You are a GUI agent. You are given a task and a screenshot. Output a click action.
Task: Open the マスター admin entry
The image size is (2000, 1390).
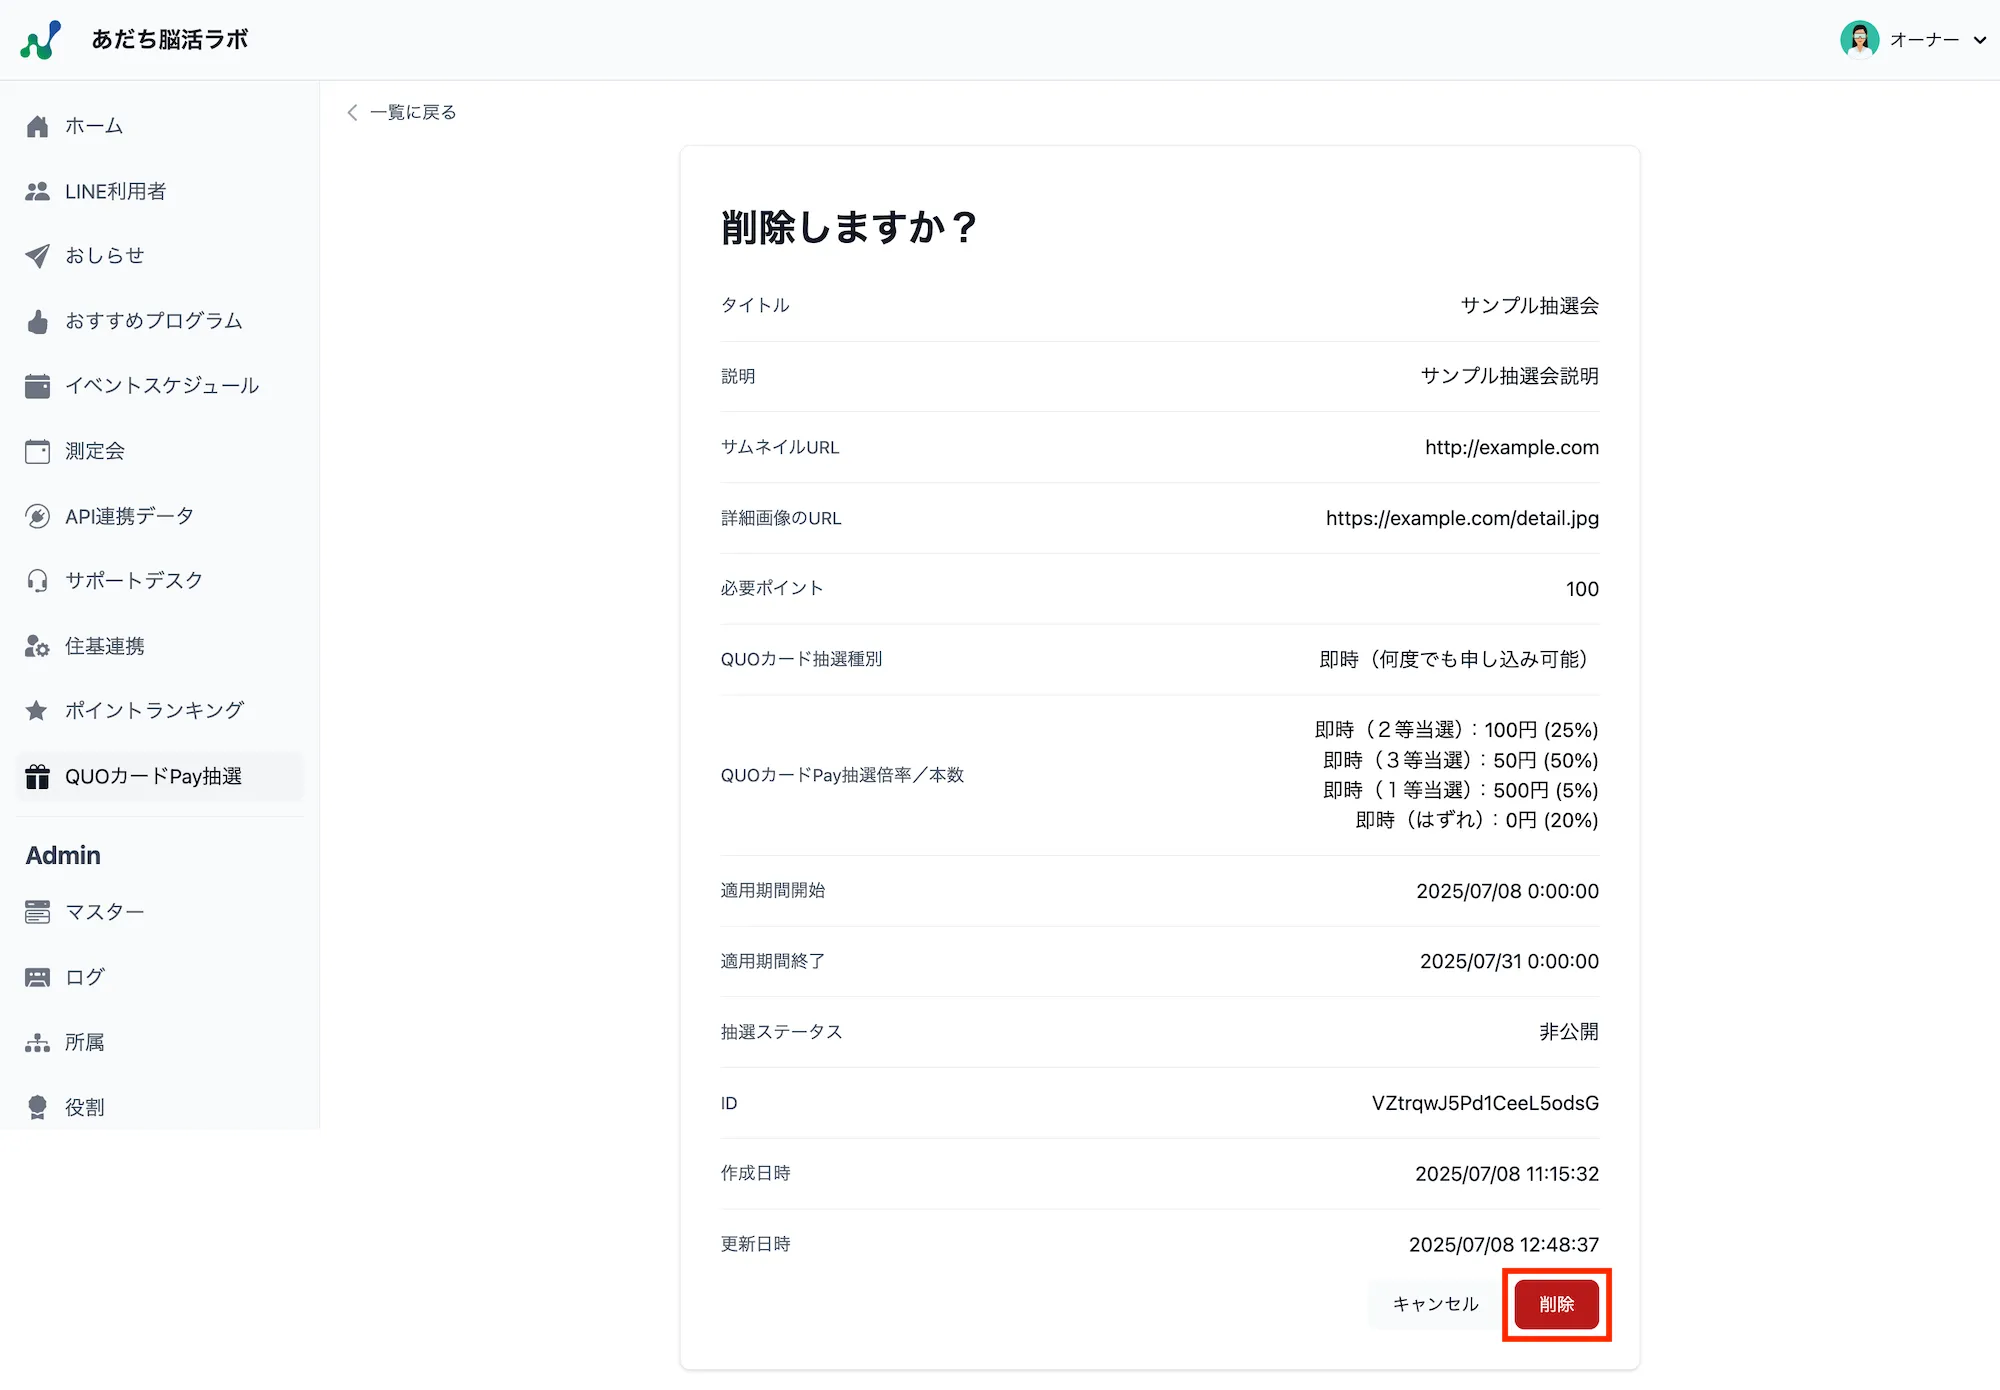pyautogui.click(x=105, y=911)
